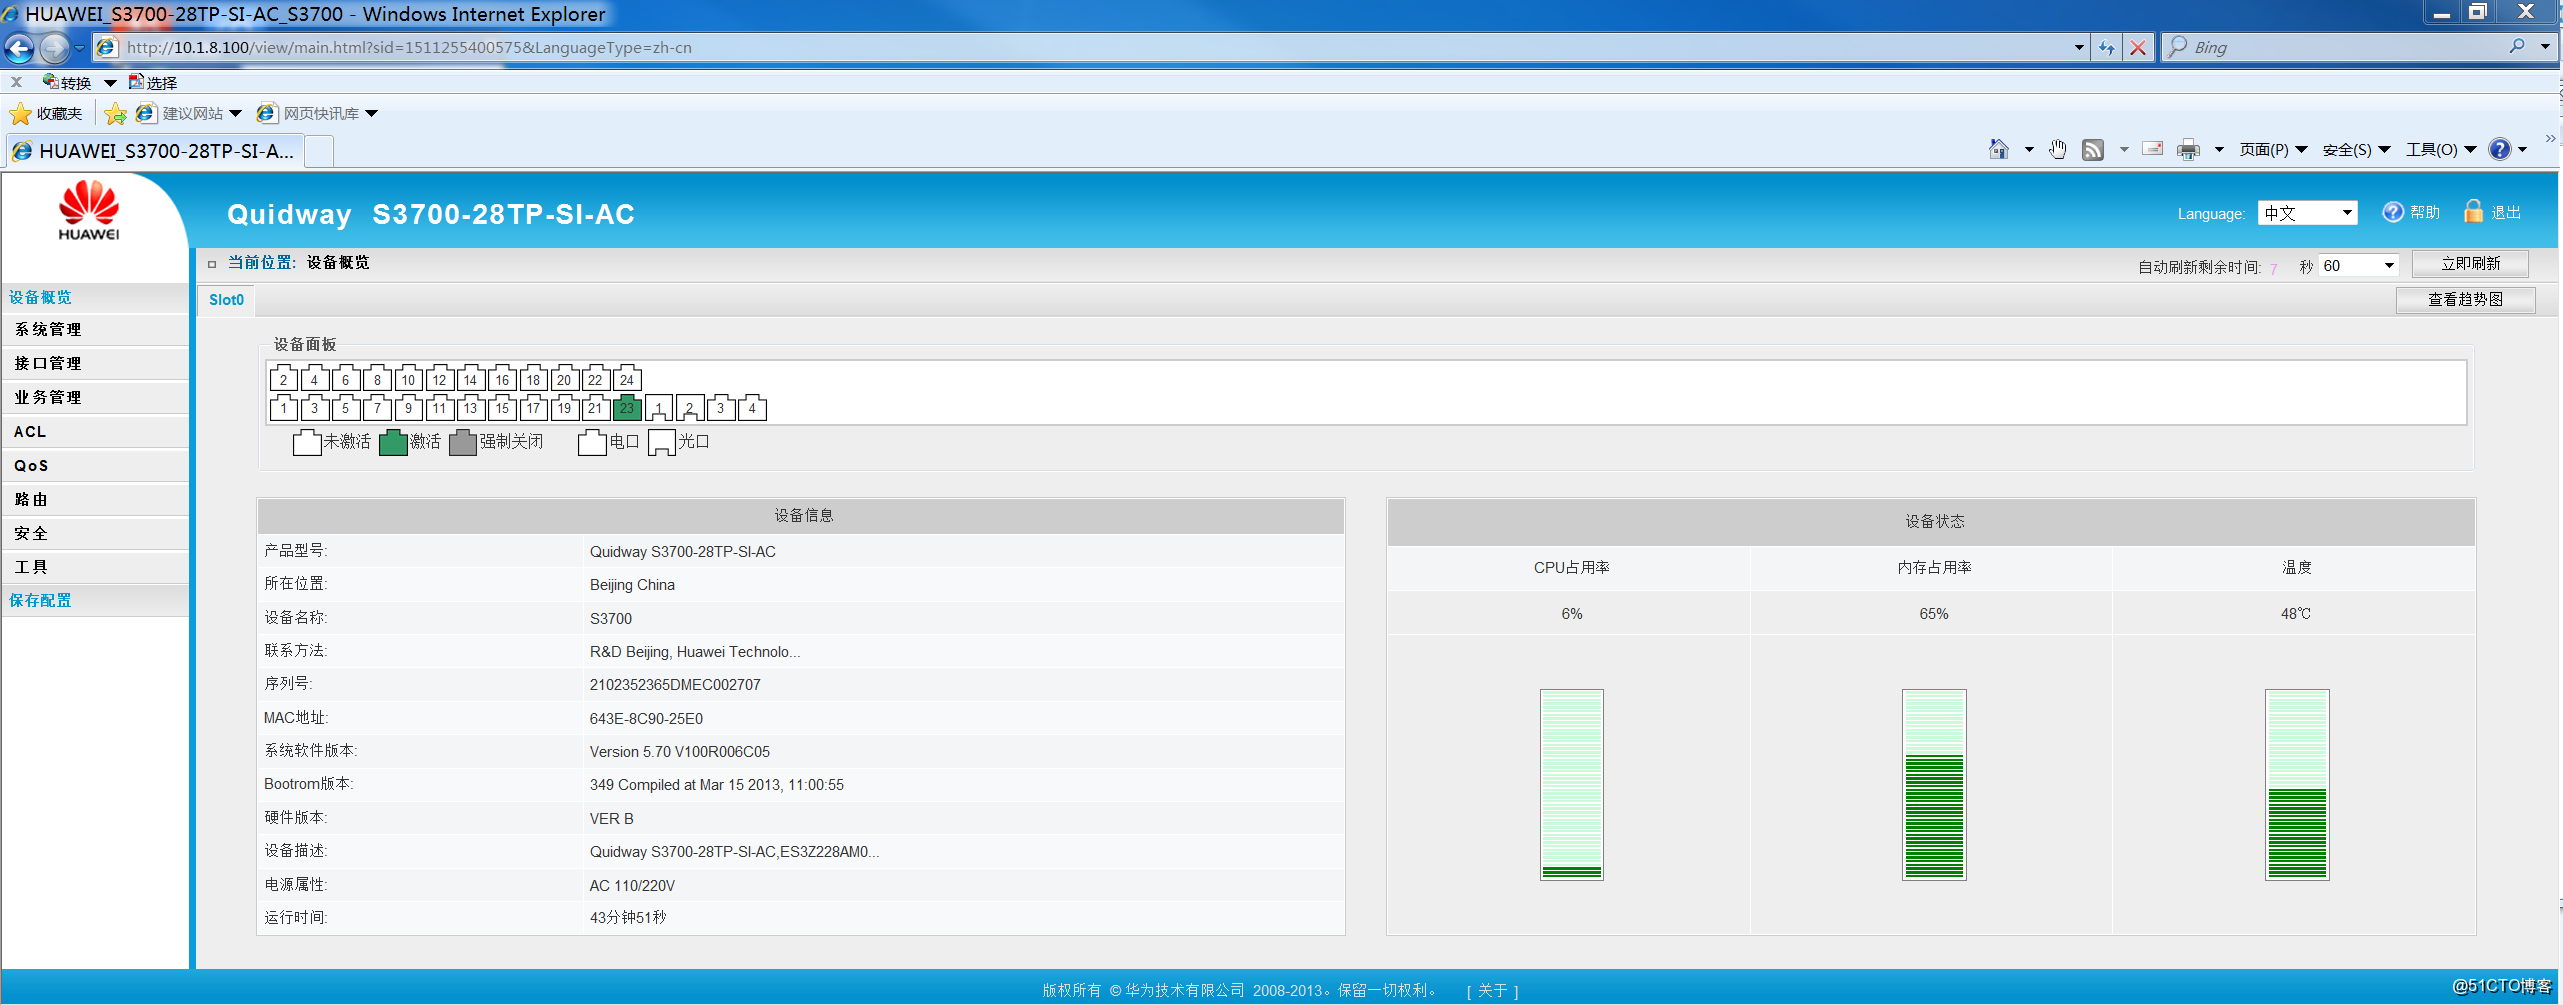Expand the 网页快讯库 dropdown
Screen dimensions: 2563x1005
point(372,113)
